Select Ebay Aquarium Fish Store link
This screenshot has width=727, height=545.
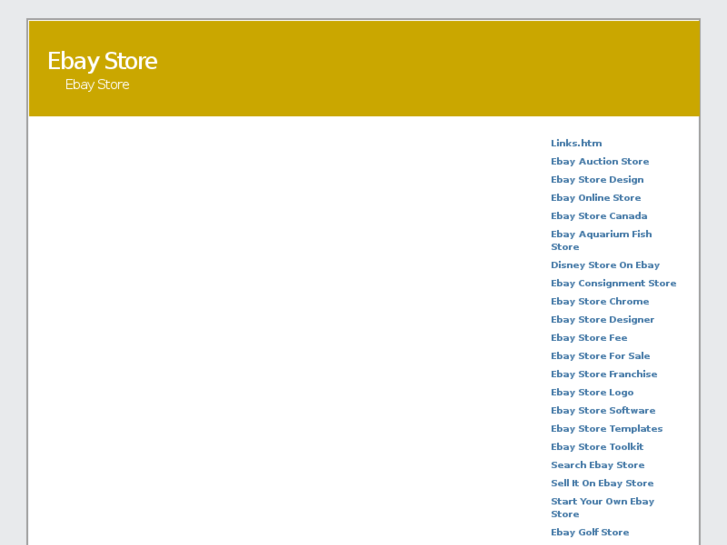pyautogui.click(x=601, y=240)
